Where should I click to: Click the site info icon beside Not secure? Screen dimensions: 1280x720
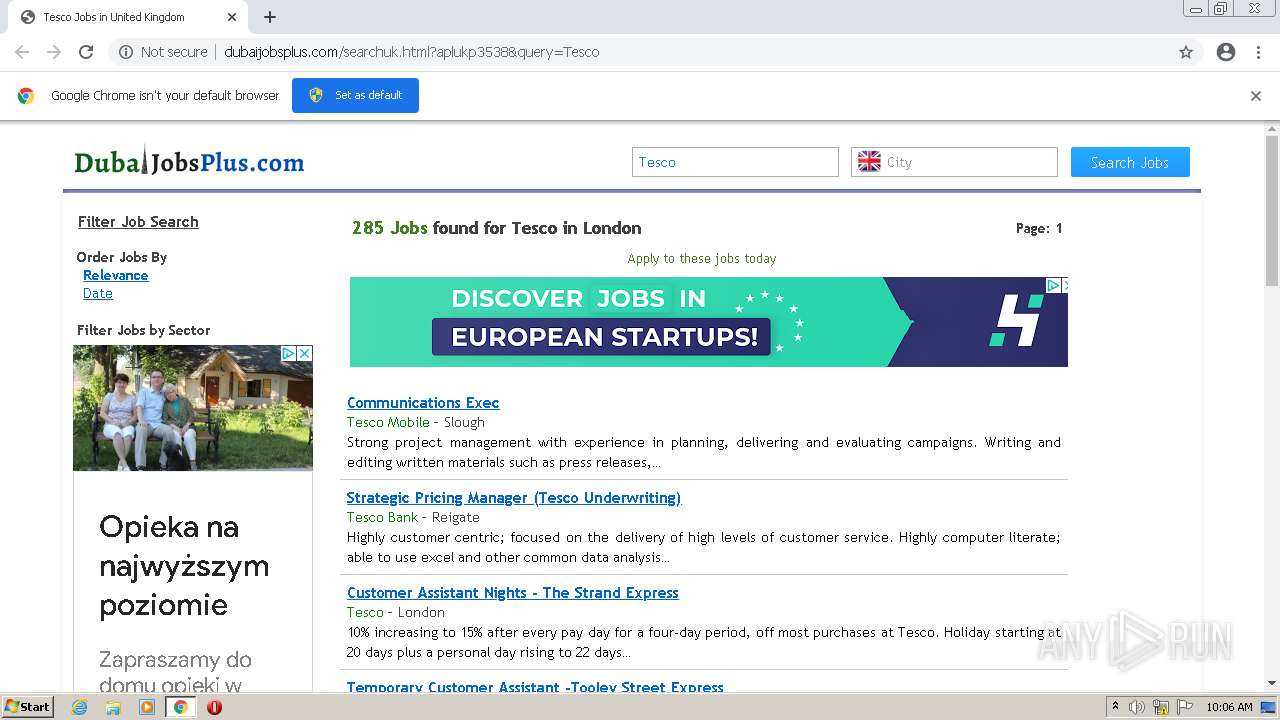pyautogui.click(x=126, y=52)
